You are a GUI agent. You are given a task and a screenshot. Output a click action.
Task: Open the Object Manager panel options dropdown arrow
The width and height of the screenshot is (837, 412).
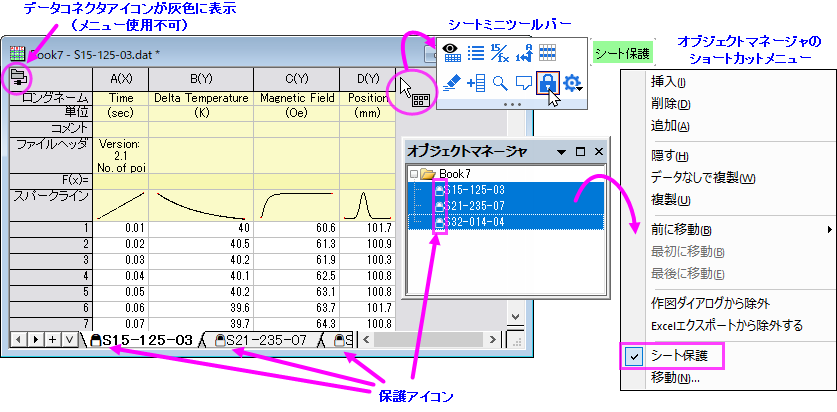(562, 152)
